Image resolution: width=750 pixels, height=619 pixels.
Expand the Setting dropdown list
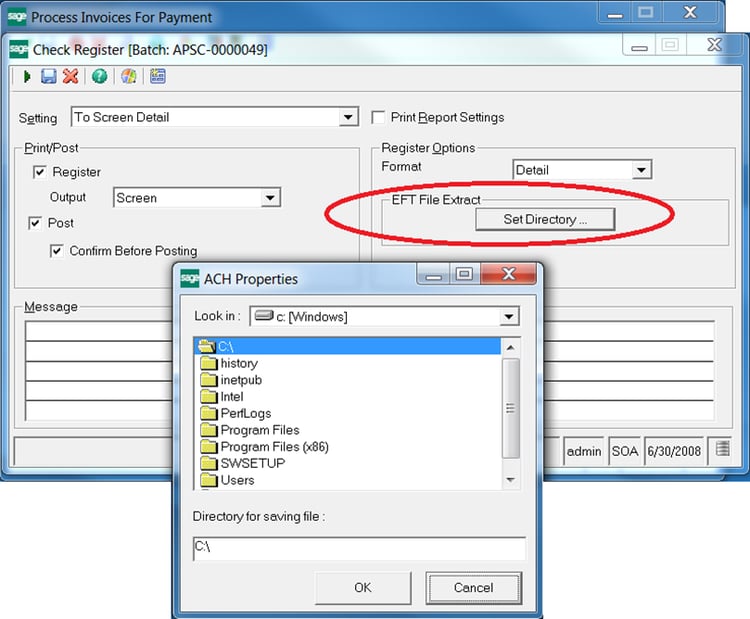coord(348,117)
